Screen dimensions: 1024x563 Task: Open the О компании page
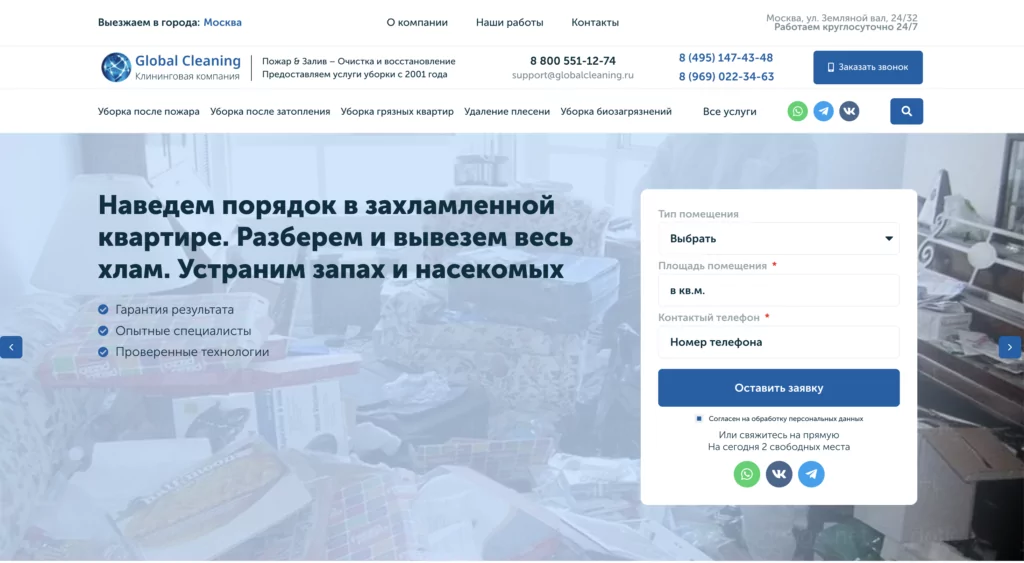click(417, 22)
